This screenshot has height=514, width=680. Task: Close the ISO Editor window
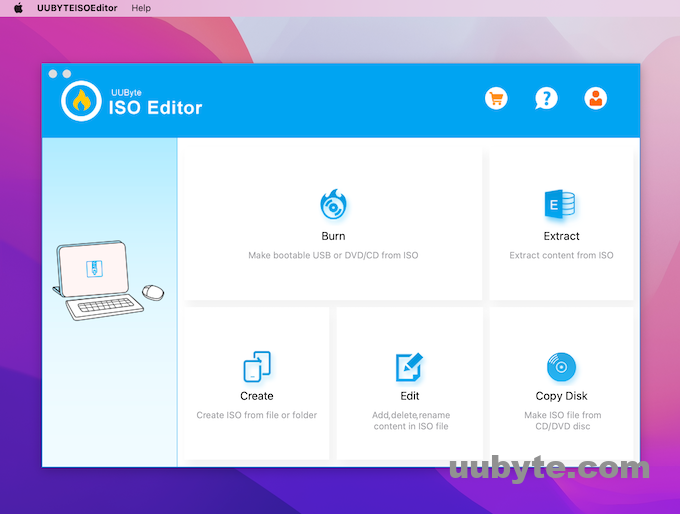(53, 74)
